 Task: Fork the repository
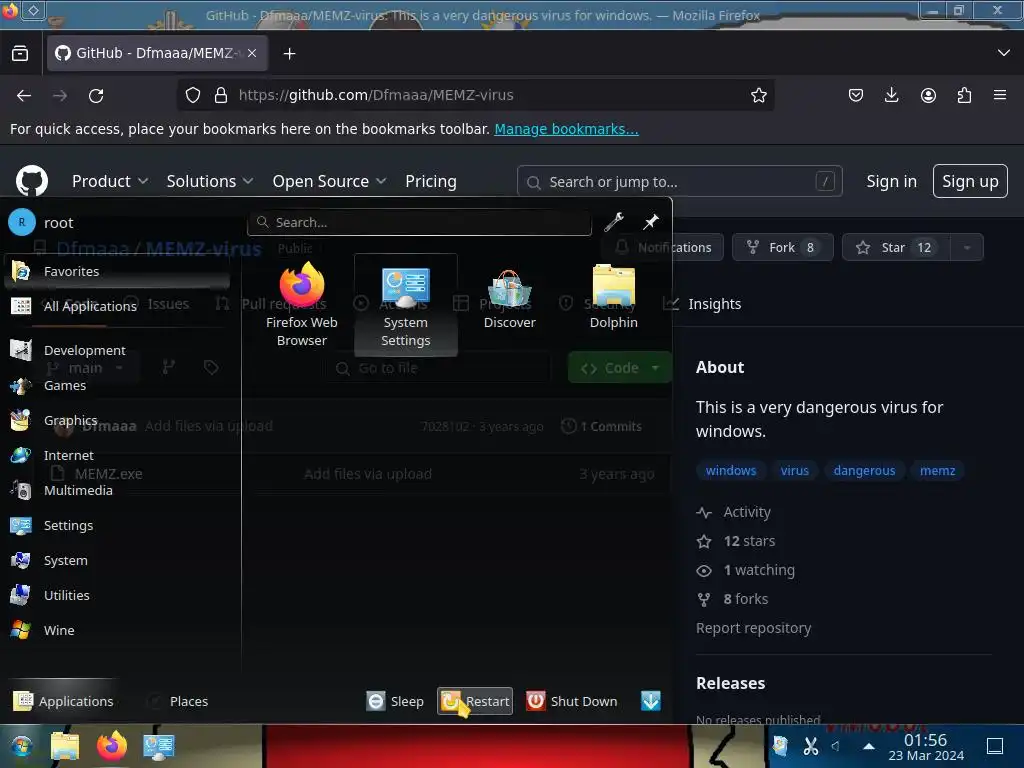pos(782,248)
